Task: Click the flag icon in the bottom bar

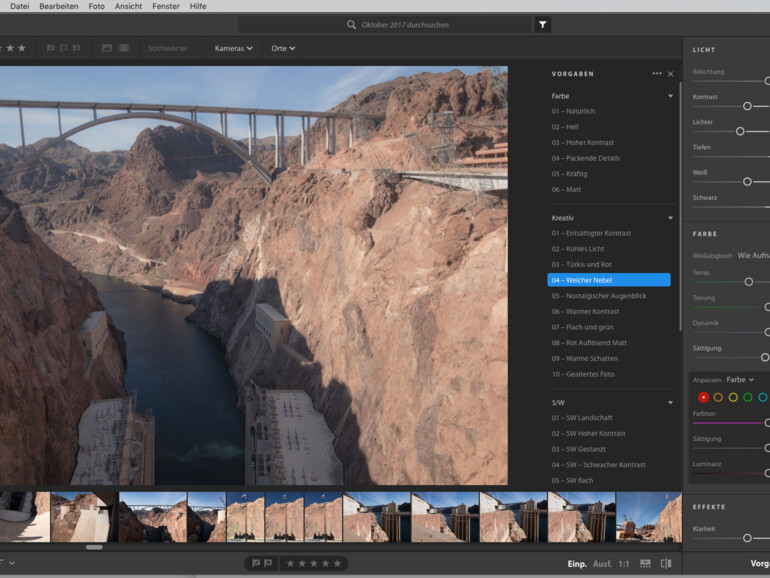Action: [256, 563]
